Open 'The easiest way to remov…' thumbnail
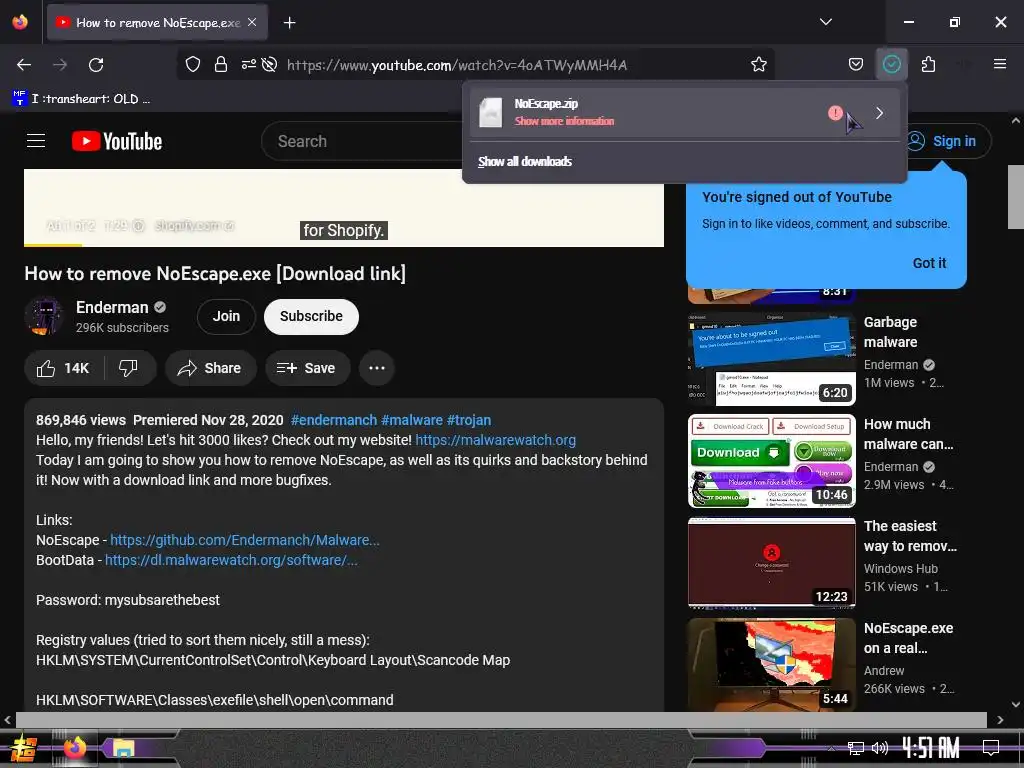Viewport: 1024px width, 768px height. [x=771, y=563]
